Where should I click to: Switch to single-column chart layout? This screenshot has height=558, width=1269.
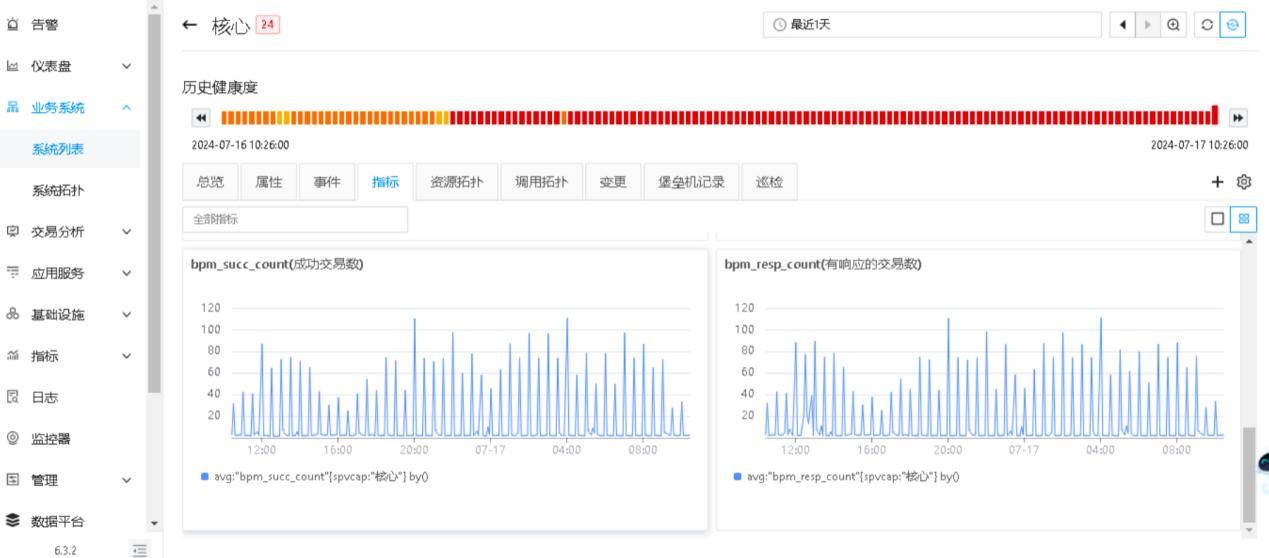pyautogui.click(x=1217, y=218)
